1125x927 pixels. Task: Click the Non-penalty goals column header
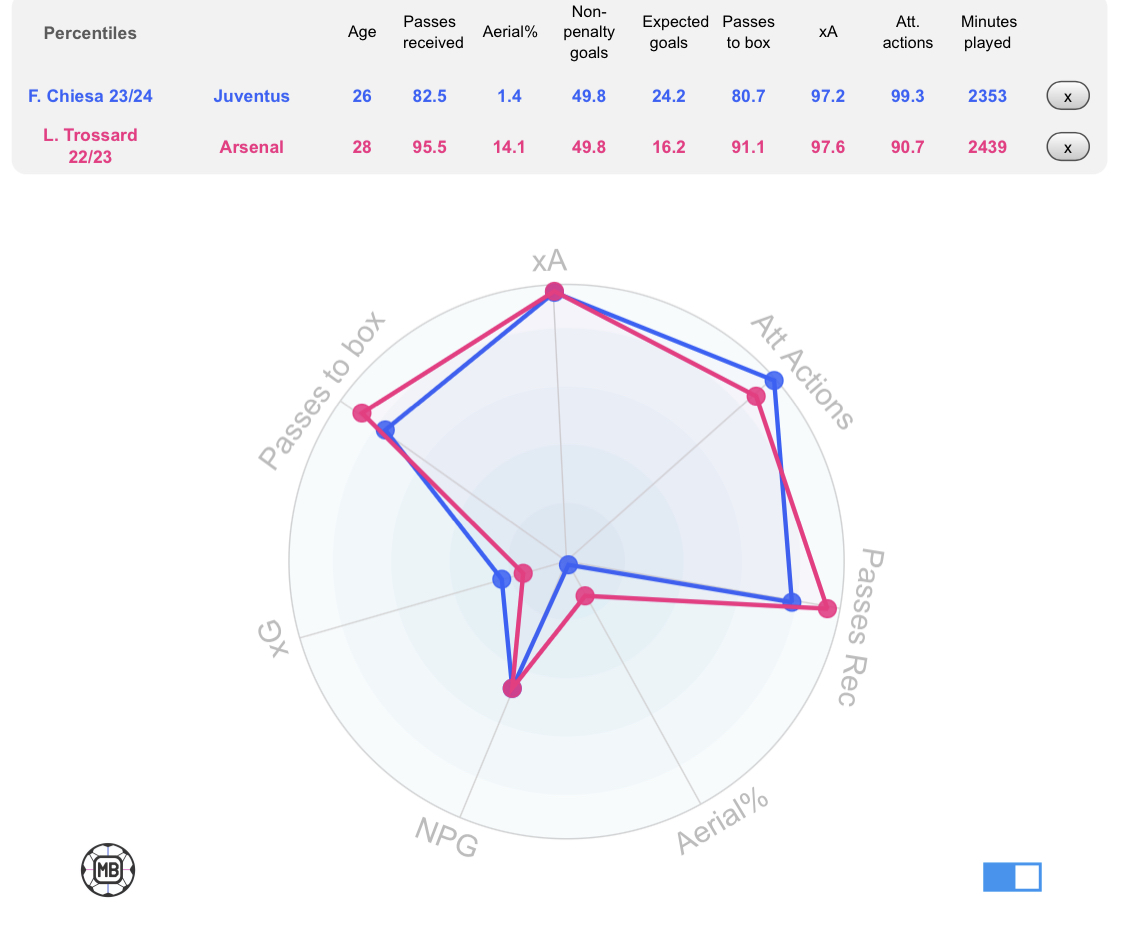[589, 32]
